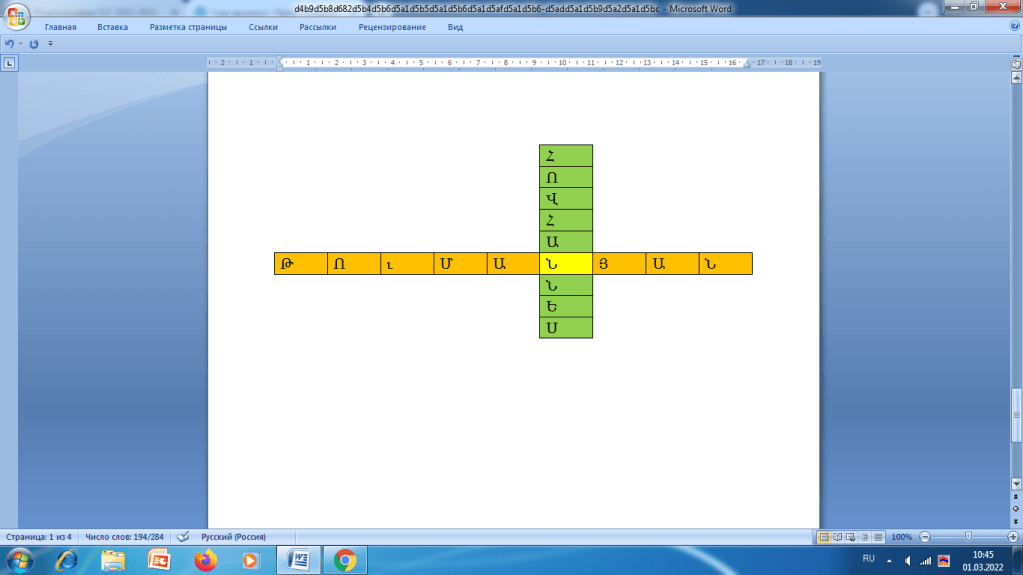Image resolution: width=1023 pixels, height=575 pixels.
Task: Switch to Full Screen Reading view
Action: click(837, 537)
